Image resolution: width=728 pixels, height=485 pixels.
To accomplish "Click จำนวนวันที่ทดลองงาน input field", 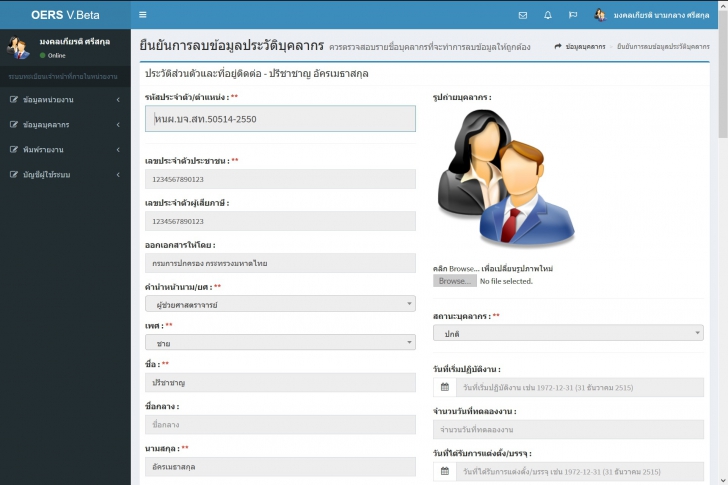I will coord(568,429).
